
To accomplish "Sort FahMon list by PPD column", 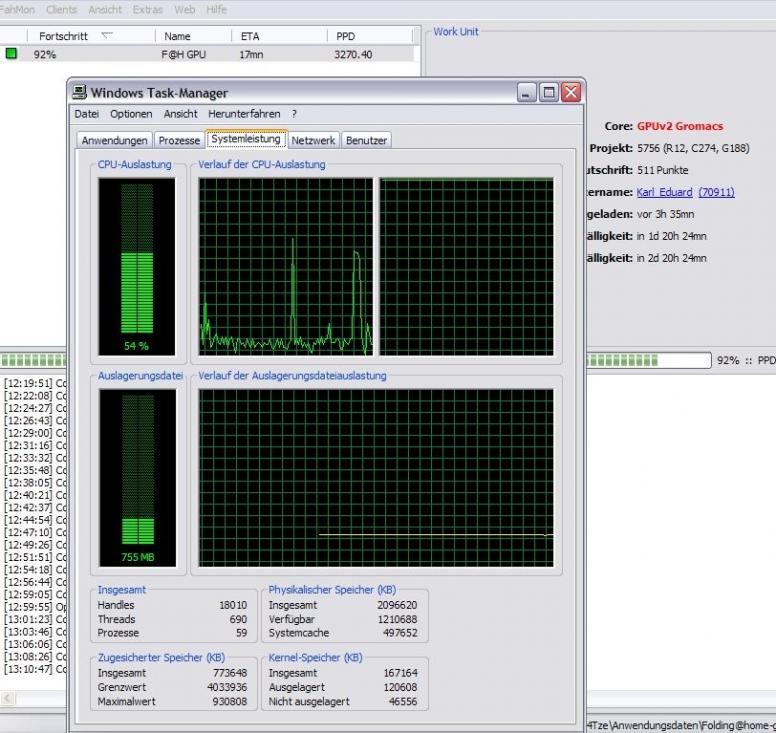I will click(x=369, y=36).
